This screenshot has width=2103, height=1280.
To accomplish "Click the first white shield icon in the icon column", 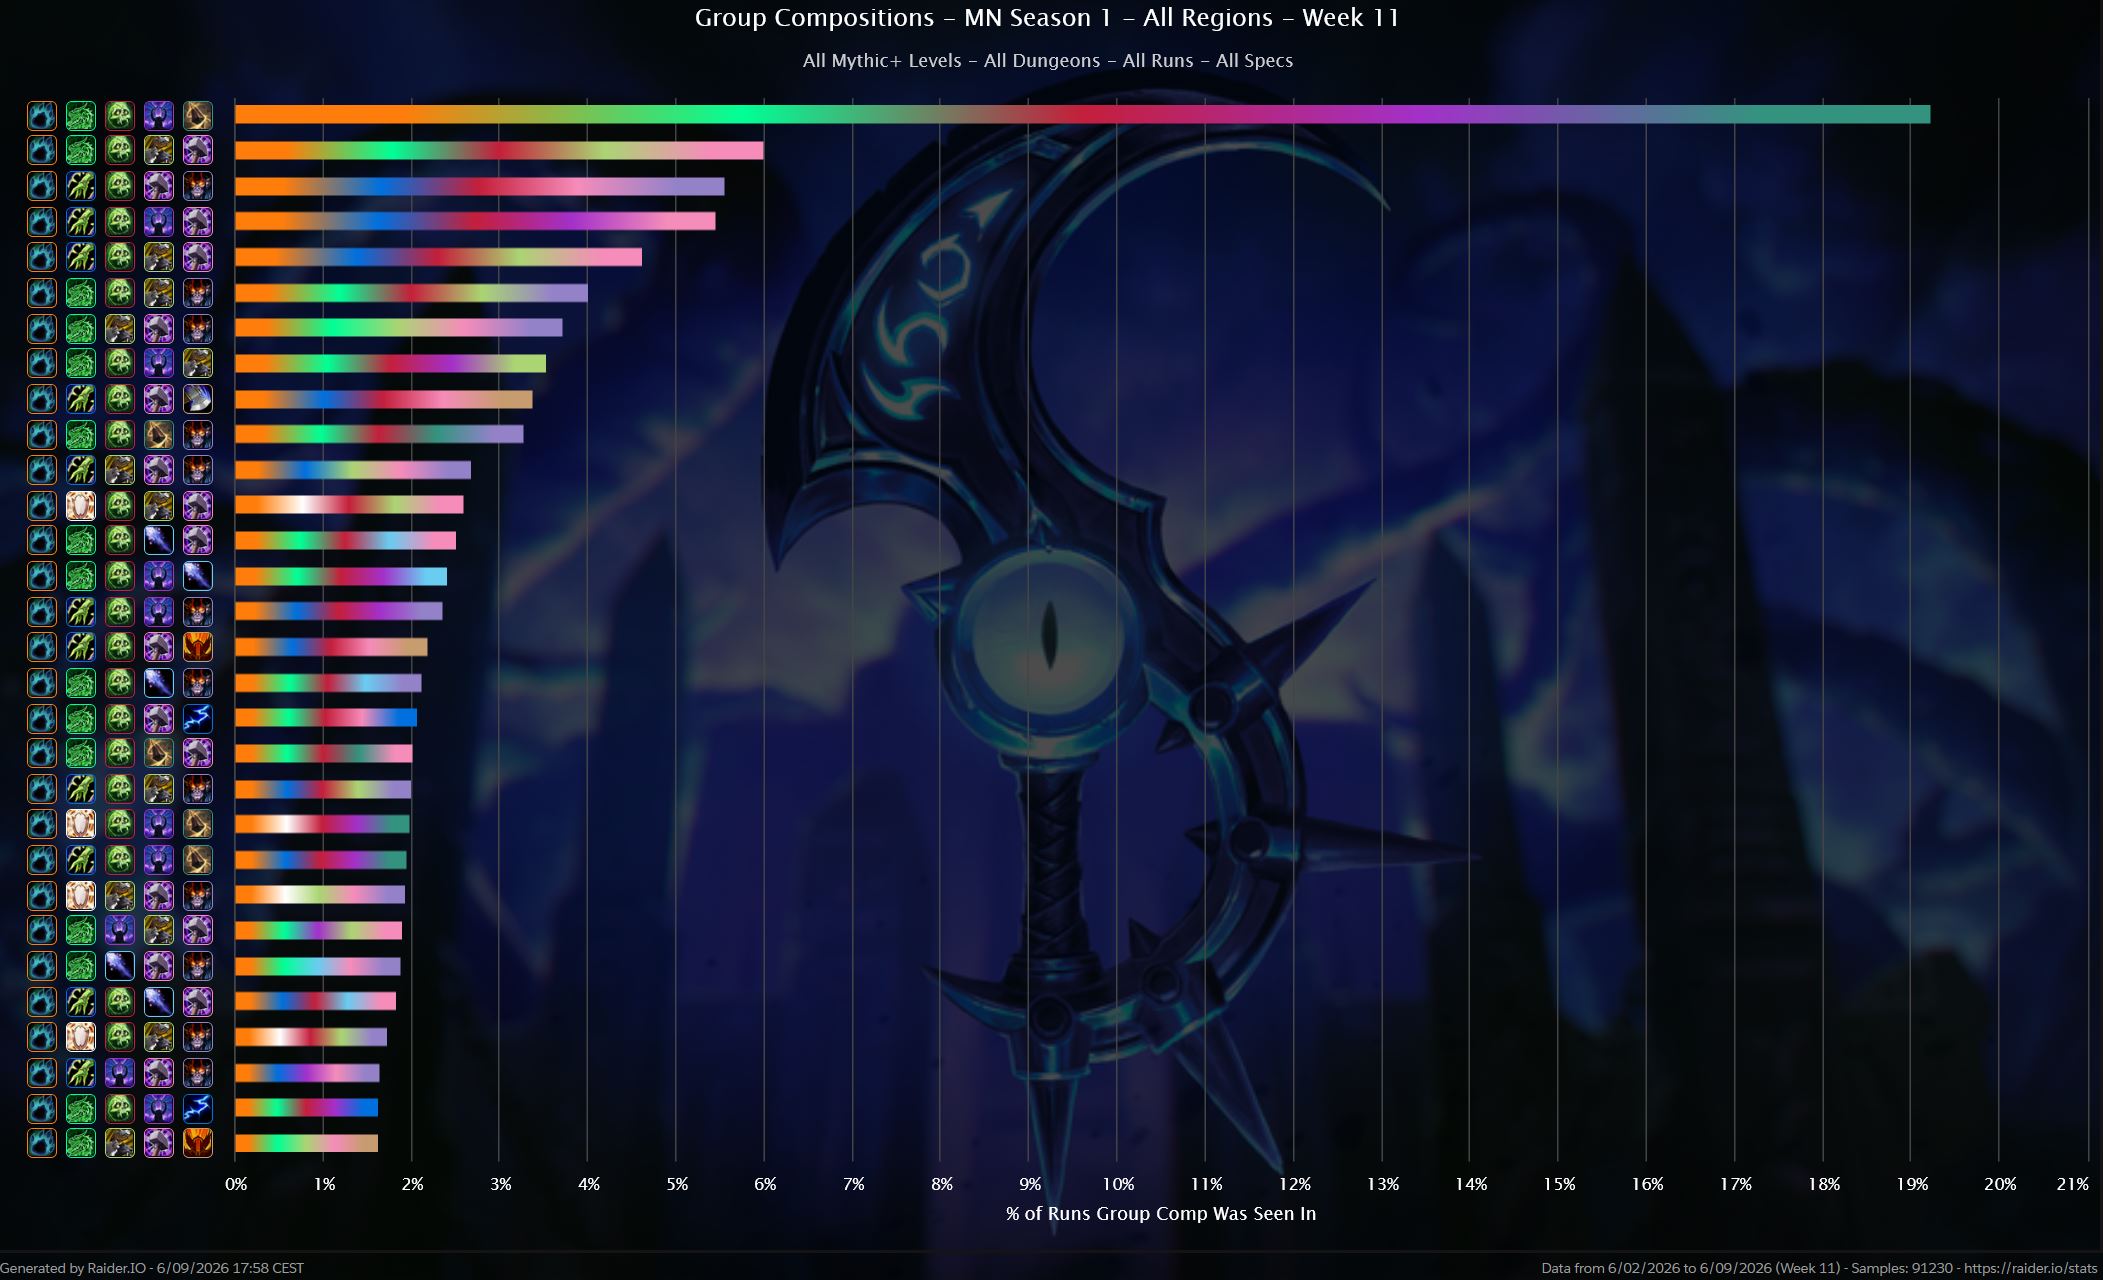I will coord(81,505).
